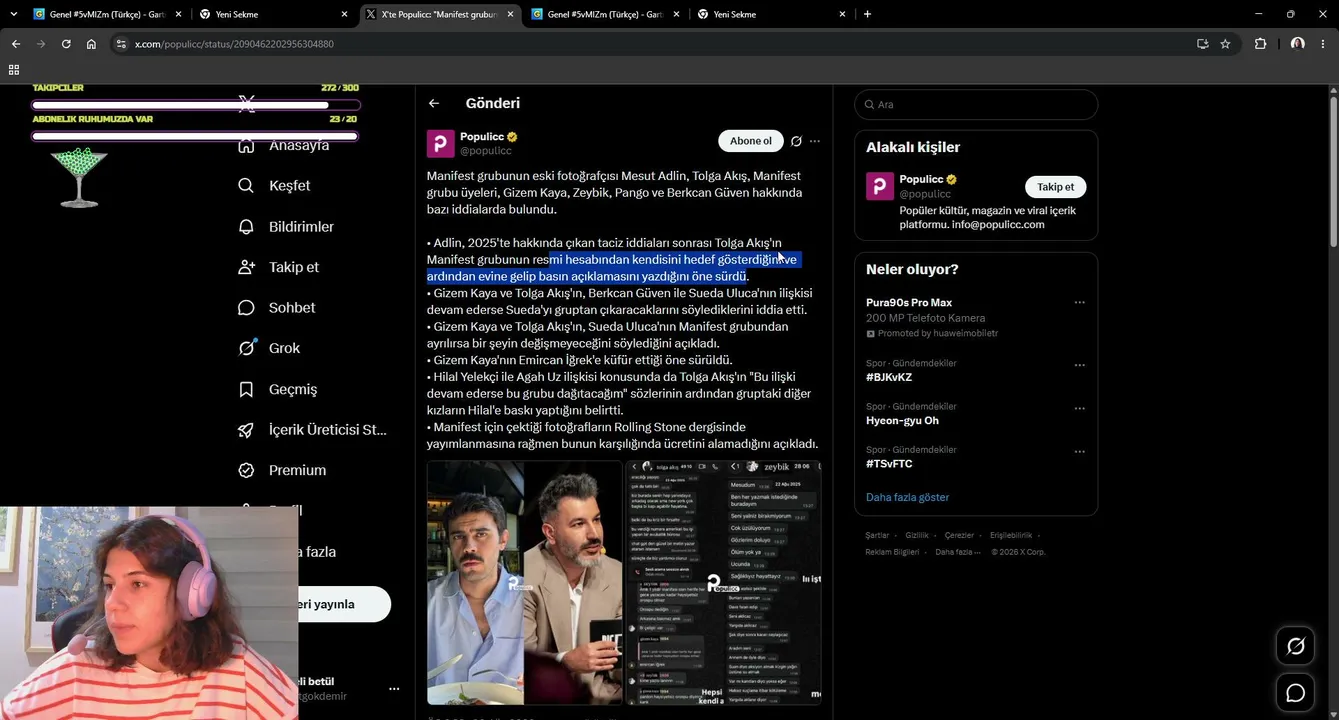Open the Erişilebilirlik footer link
Viewport: 1339px width, 720px height.
click(1011, 536)
